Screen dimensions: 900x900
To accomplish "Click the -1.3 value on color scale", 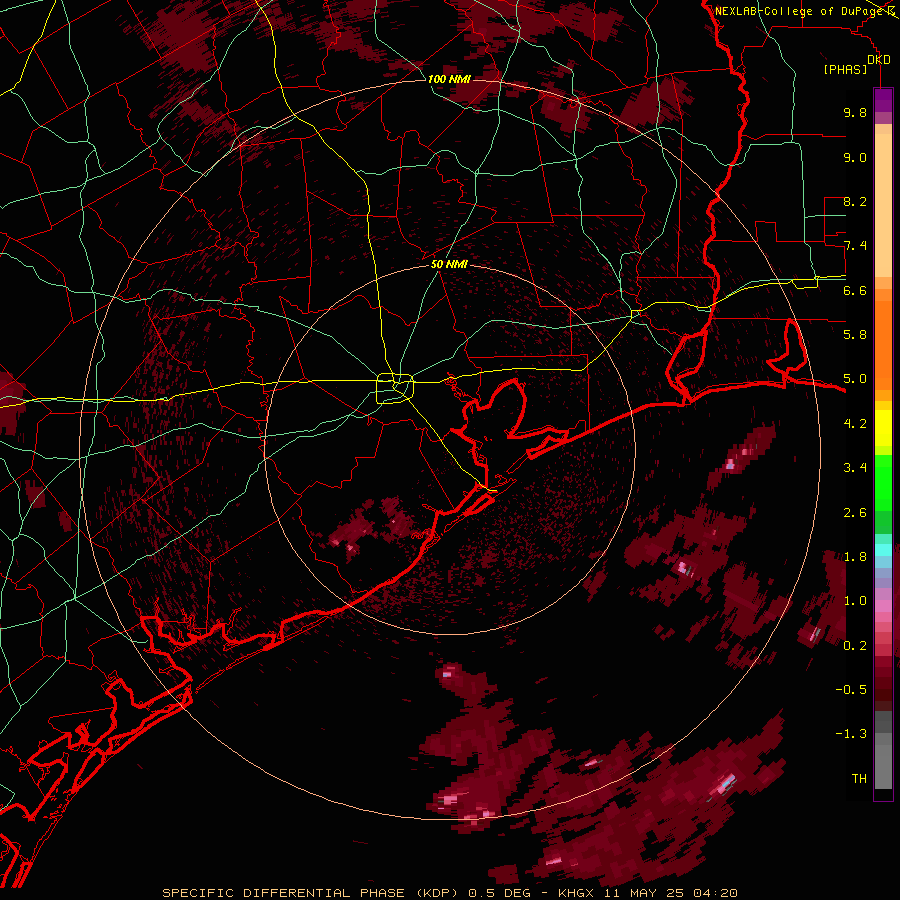I will tap(851, 734).
